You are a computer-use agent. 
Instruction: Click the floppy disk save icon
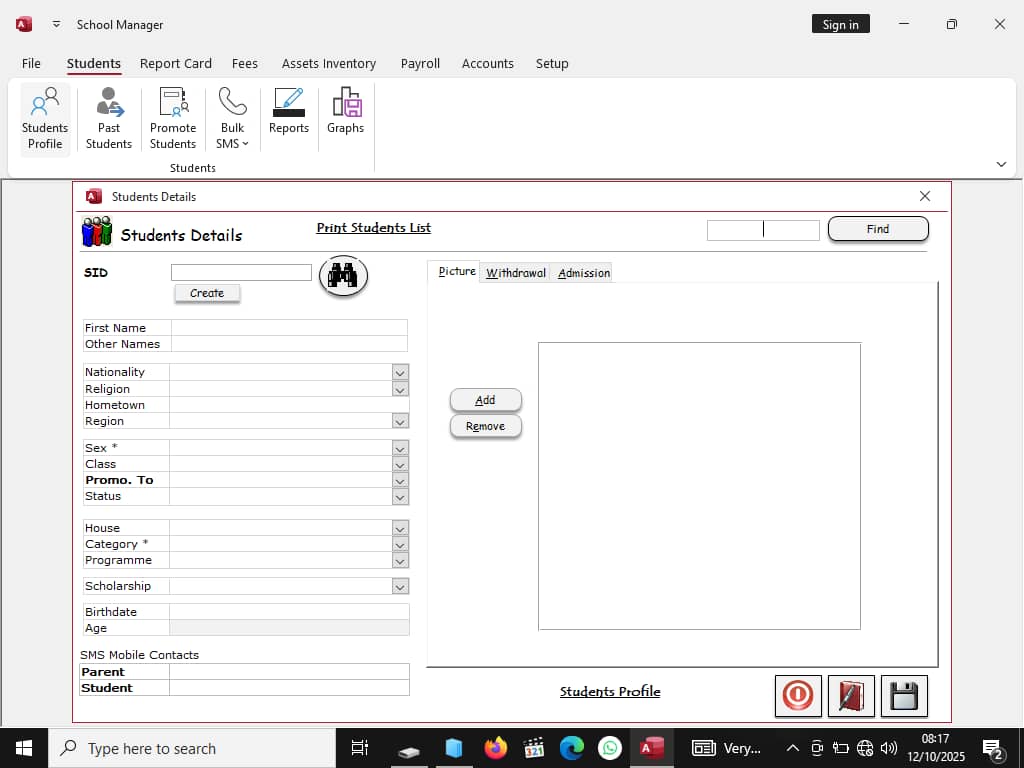[903, 696]
